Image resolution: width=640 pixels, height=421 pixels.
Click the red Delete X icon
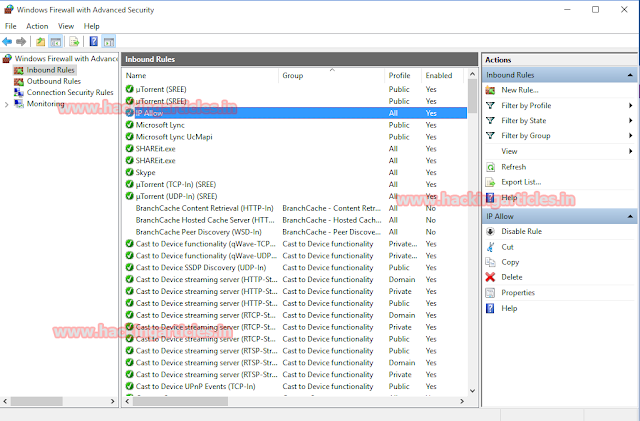[x=491, y=277]
